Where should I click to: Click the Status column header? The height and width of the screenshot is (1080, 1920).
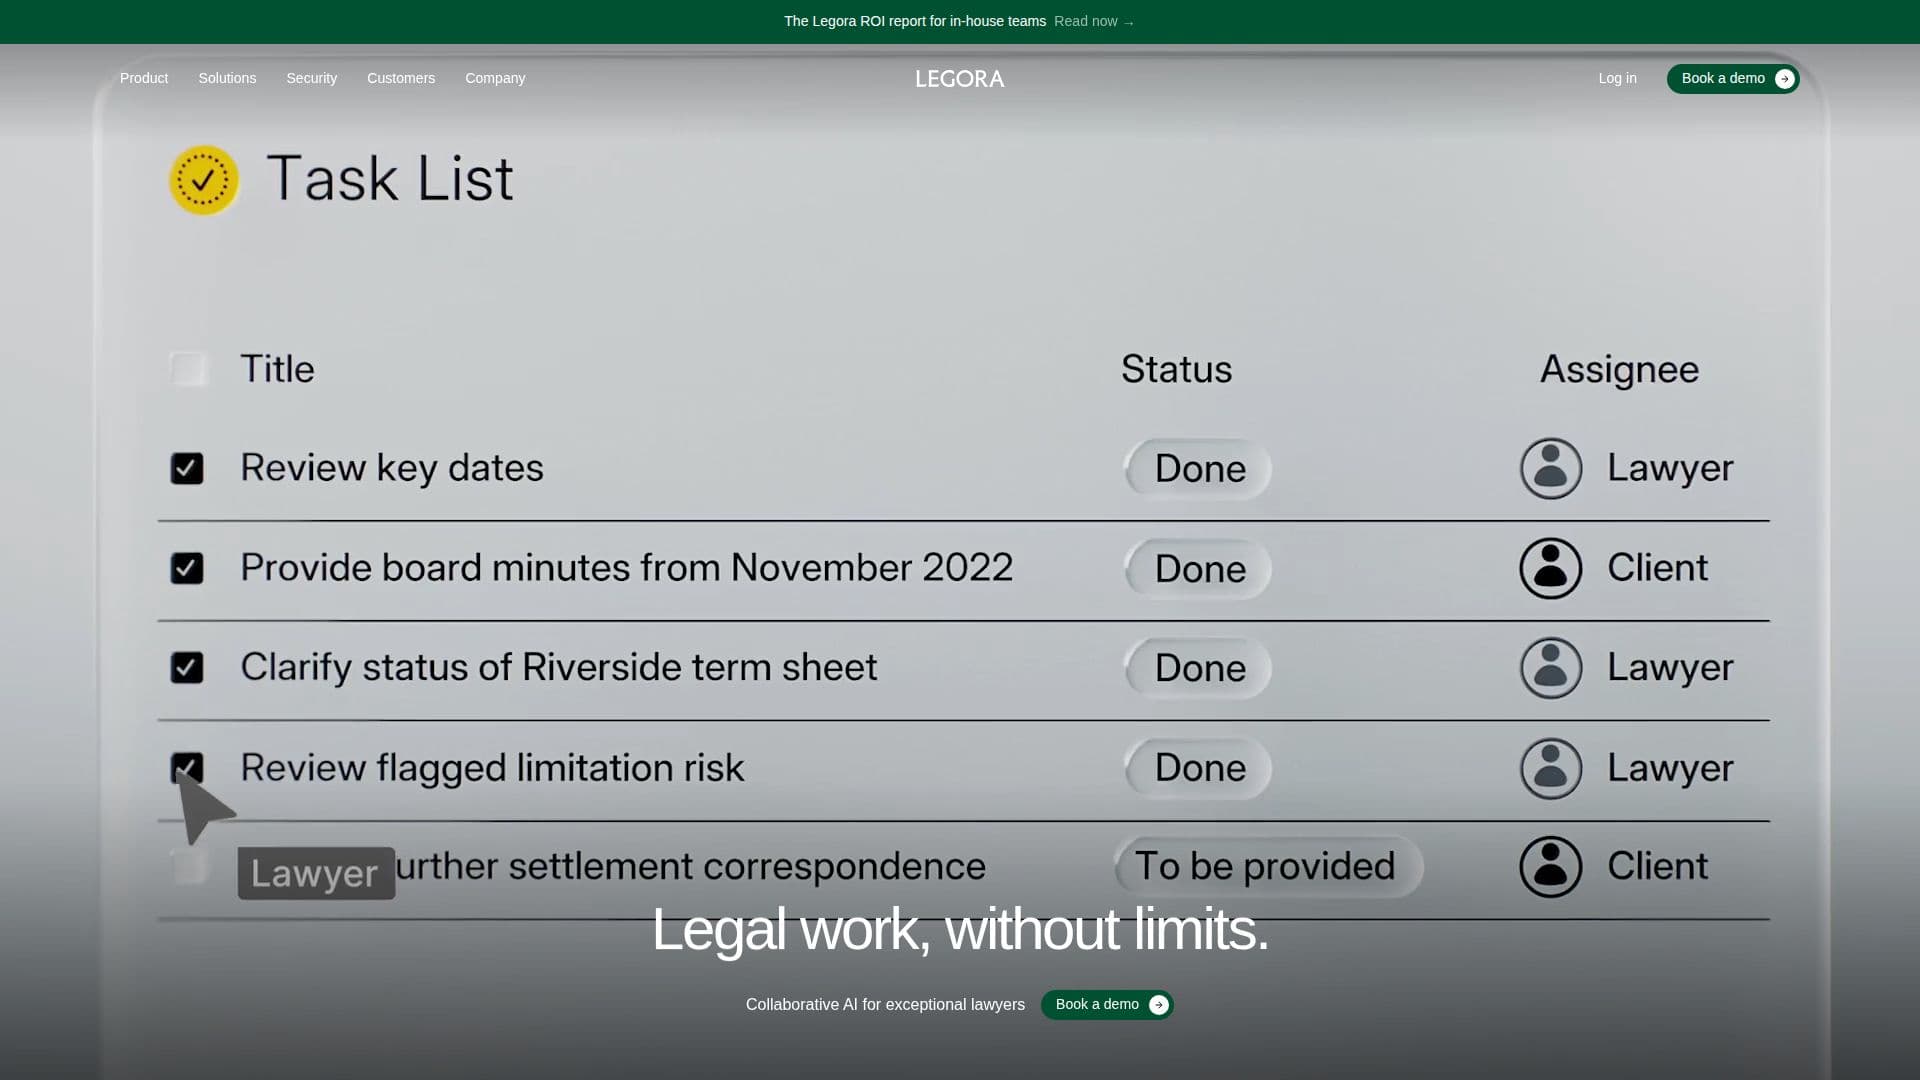1176,369
